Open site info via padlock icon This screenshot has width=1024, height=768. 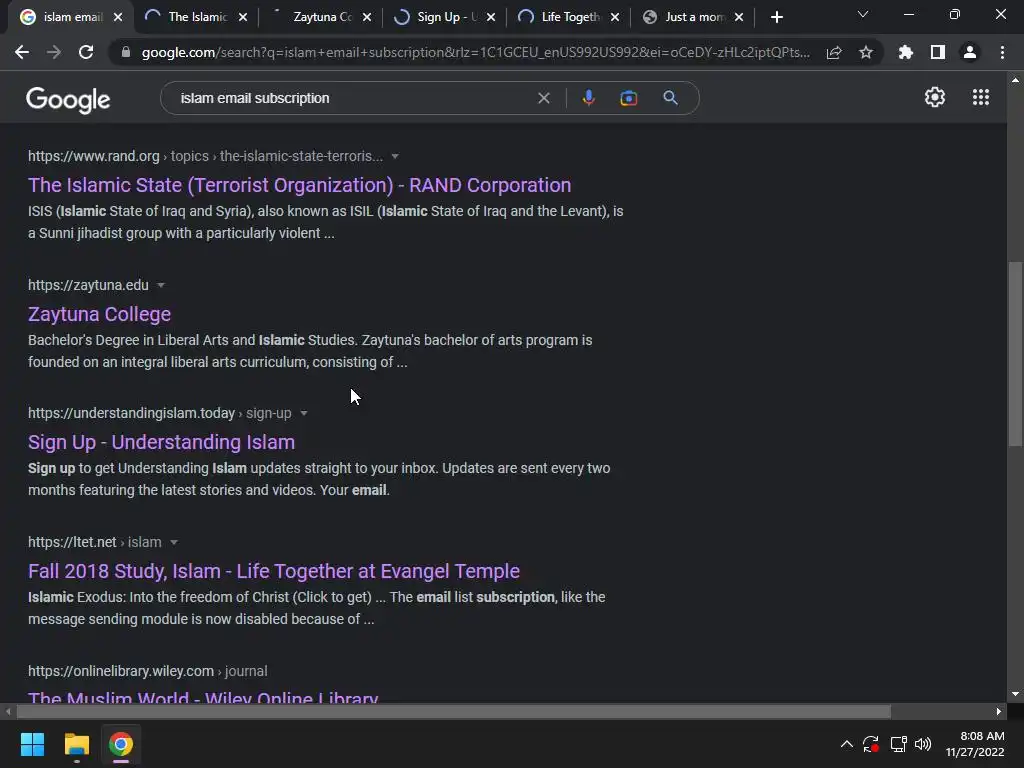[x=126, y=52]
